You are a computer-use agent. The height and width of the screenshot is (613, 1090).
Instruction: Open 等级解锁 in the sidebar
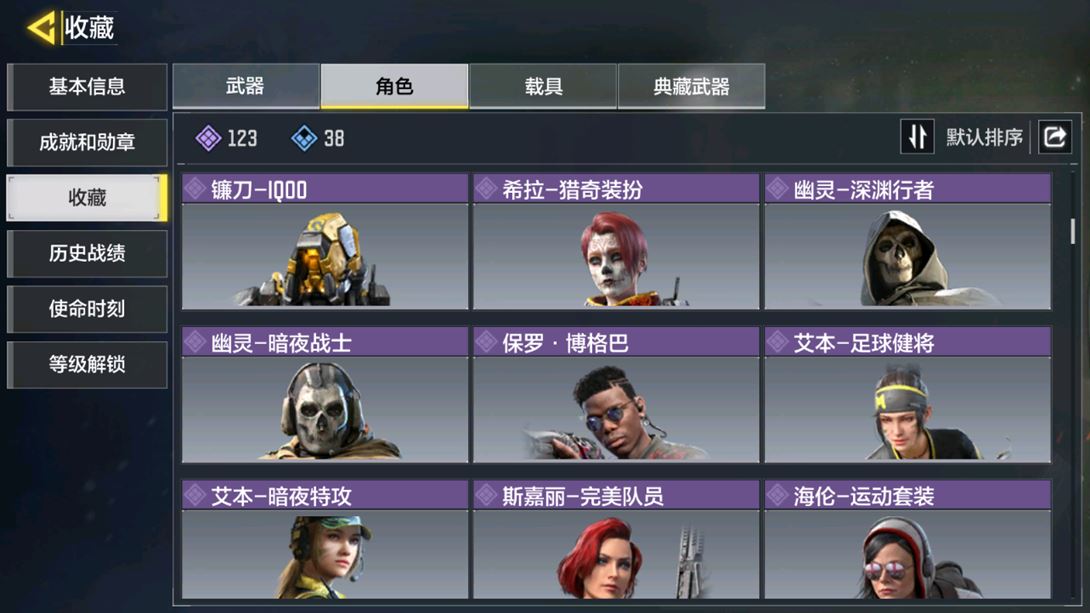point(87,364)
